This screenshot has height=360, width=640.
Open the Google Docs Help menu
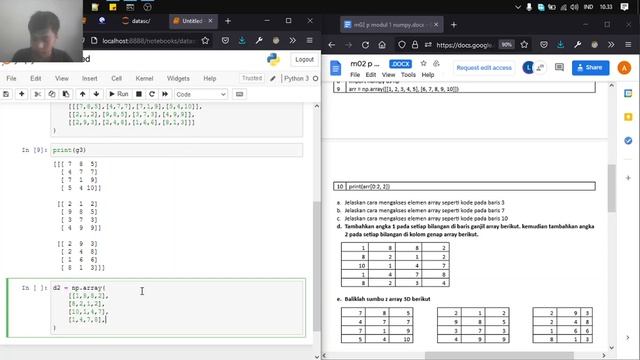coord(428,75)
